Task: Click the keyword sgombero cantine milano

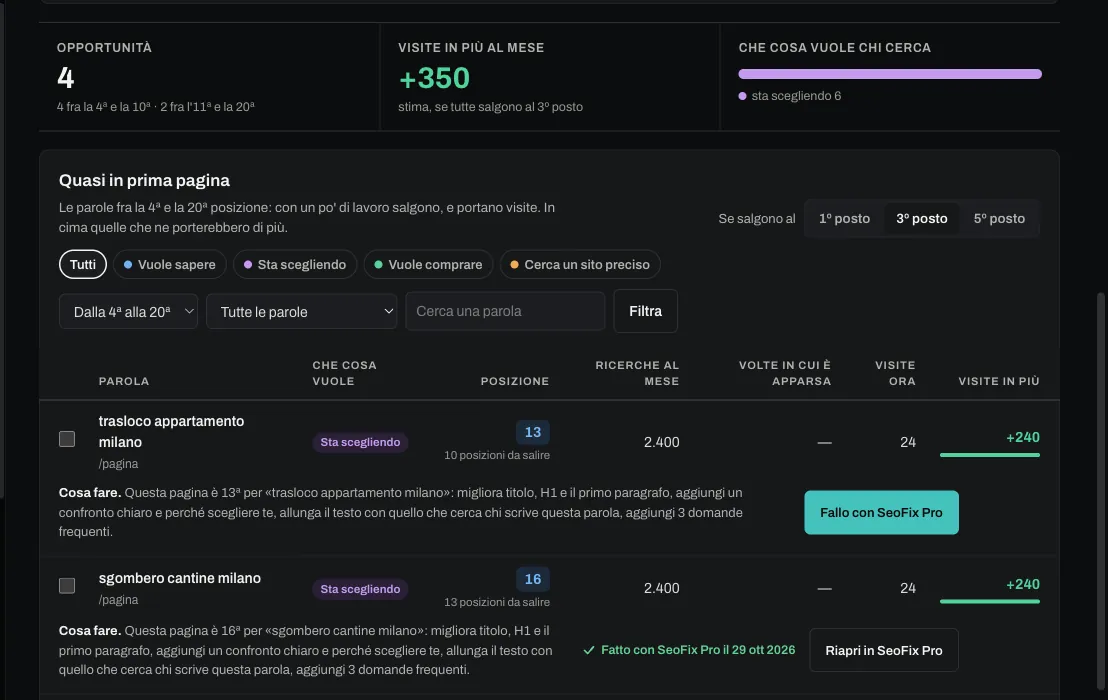Action: (179, 579)
